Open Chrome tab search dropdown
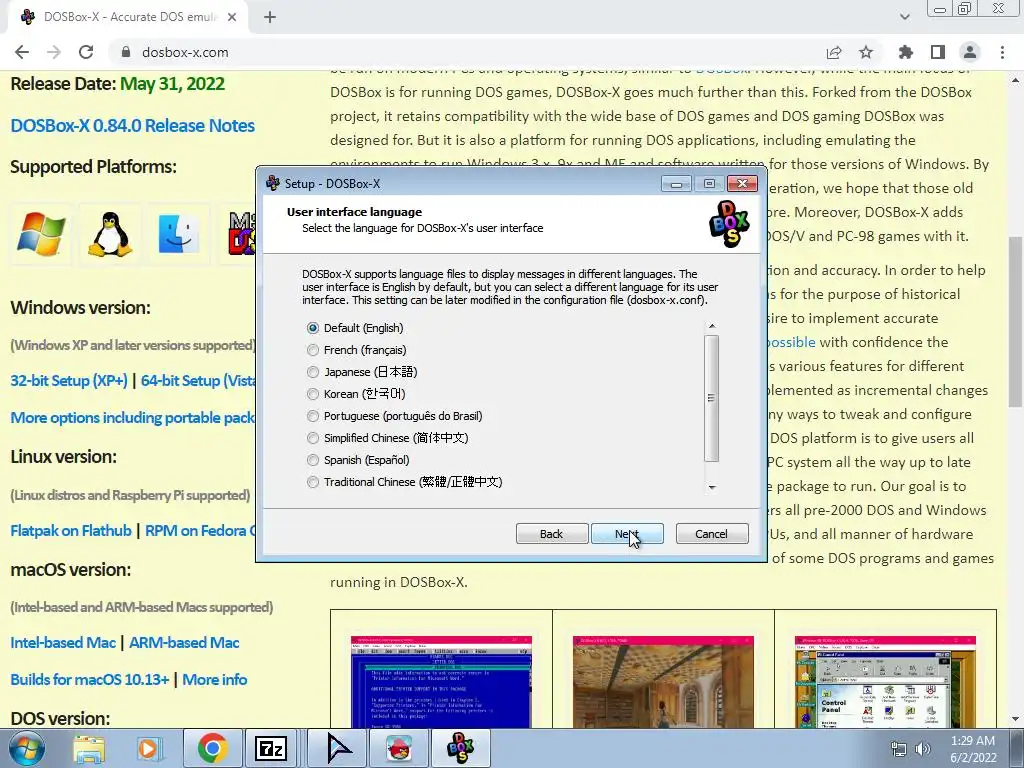The image size is (1024, 768). (904, 17)
